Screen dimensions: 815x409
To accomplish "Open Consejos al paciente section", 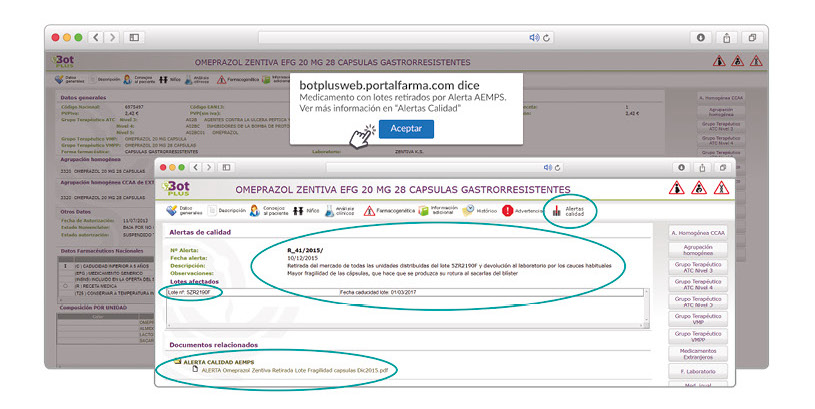I will [x=256, y=211].
